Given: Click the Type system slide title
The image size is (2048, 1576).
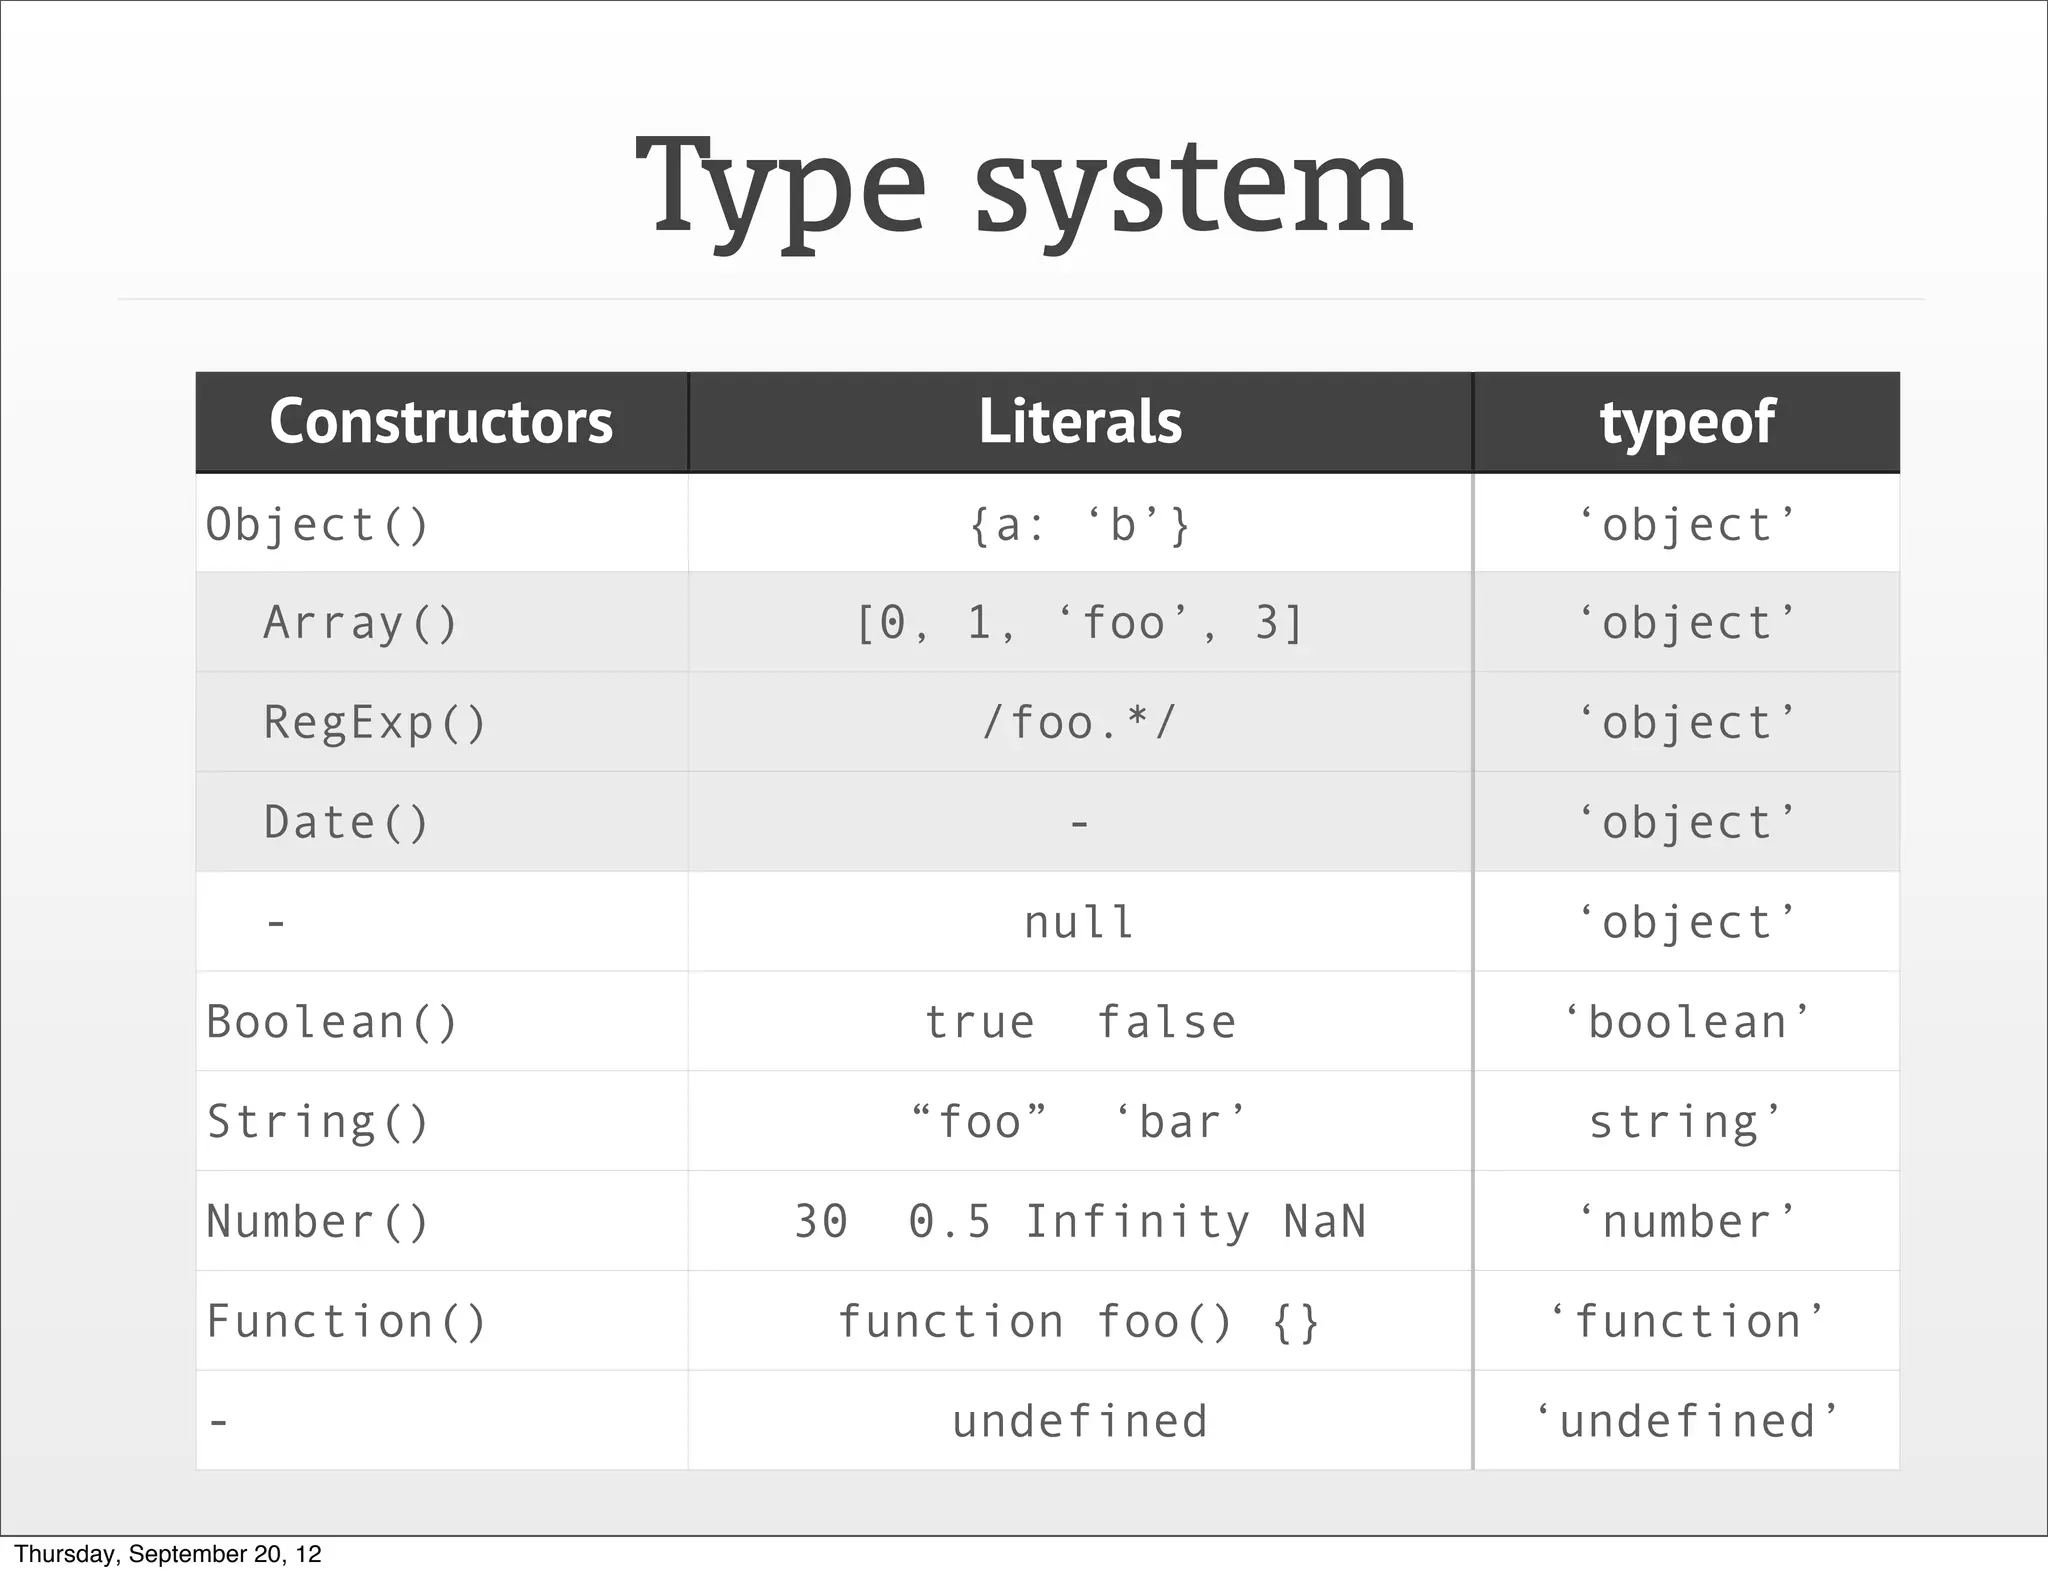Looking at the screenshot, I should tap(1024, 190).
